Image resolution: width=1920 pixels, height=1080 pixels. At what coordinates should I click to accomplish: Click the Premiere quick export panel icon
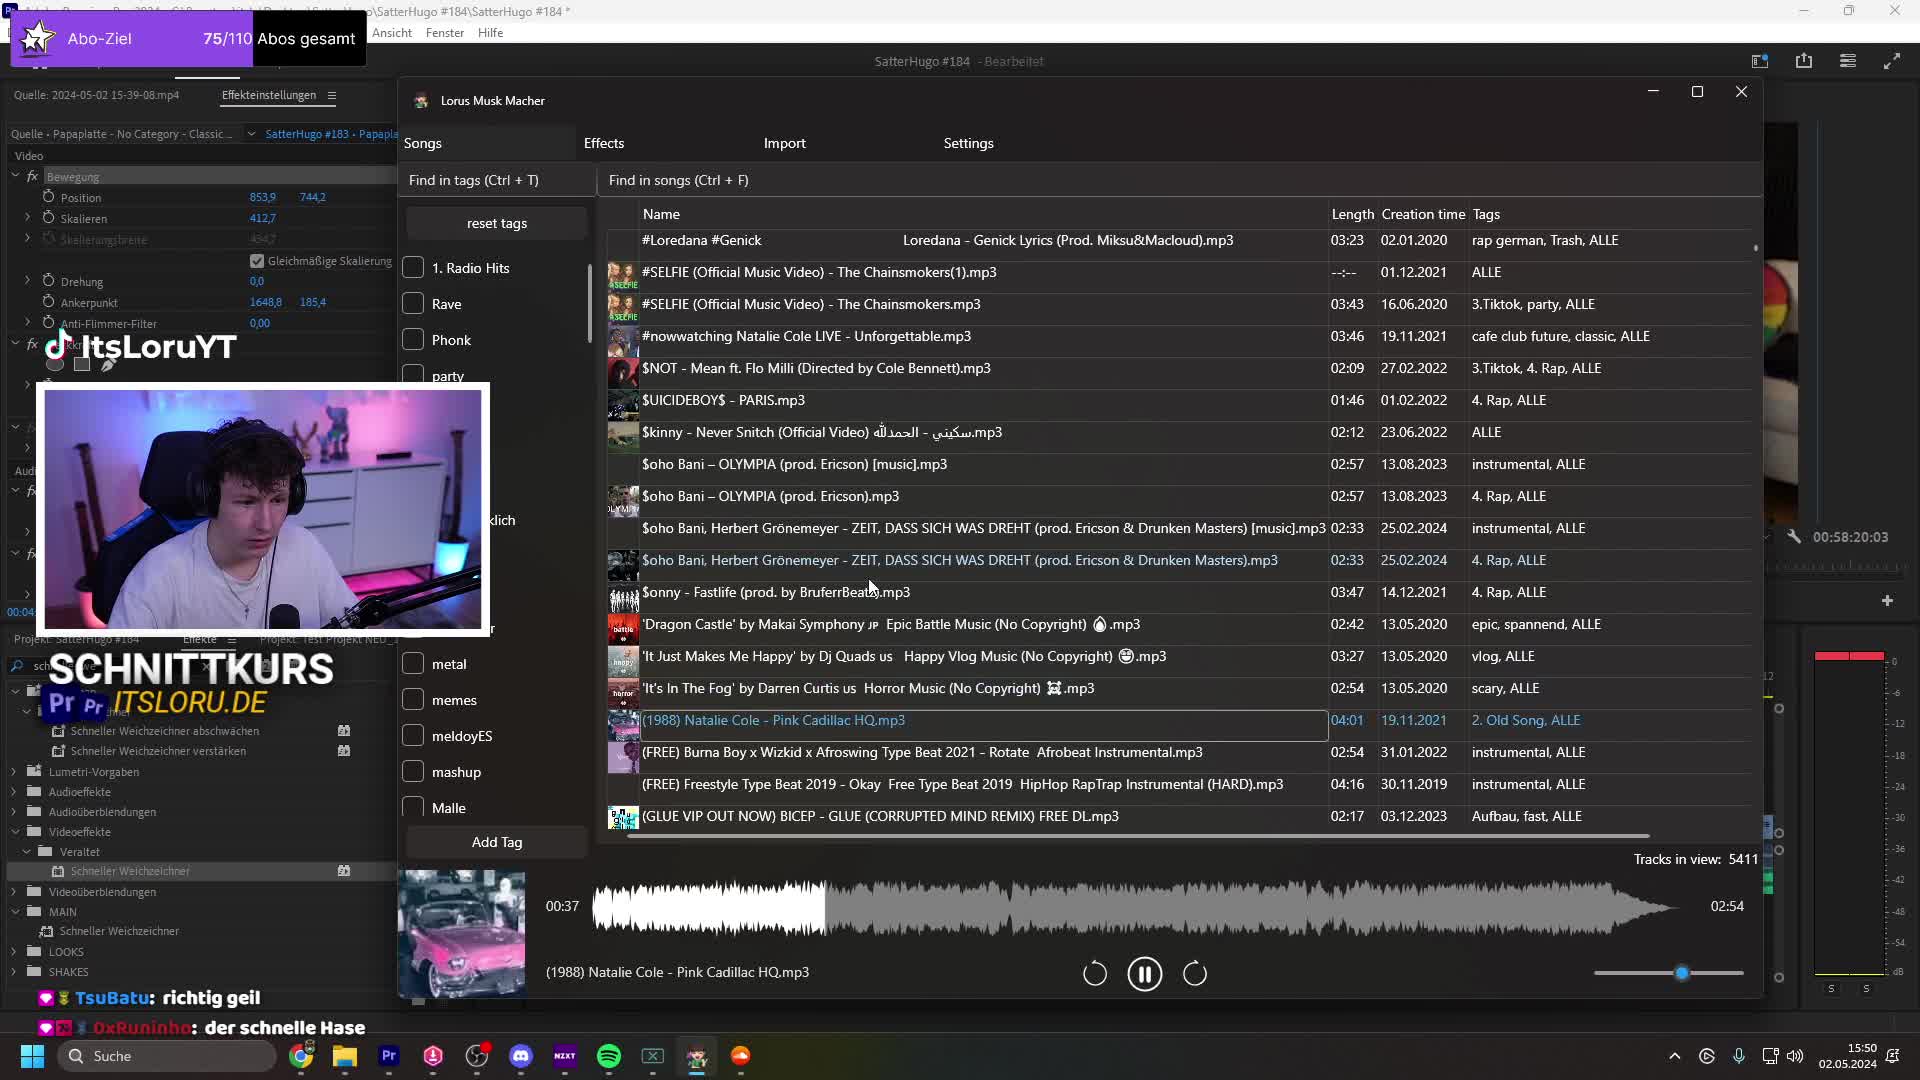[x=1760, y=61]
